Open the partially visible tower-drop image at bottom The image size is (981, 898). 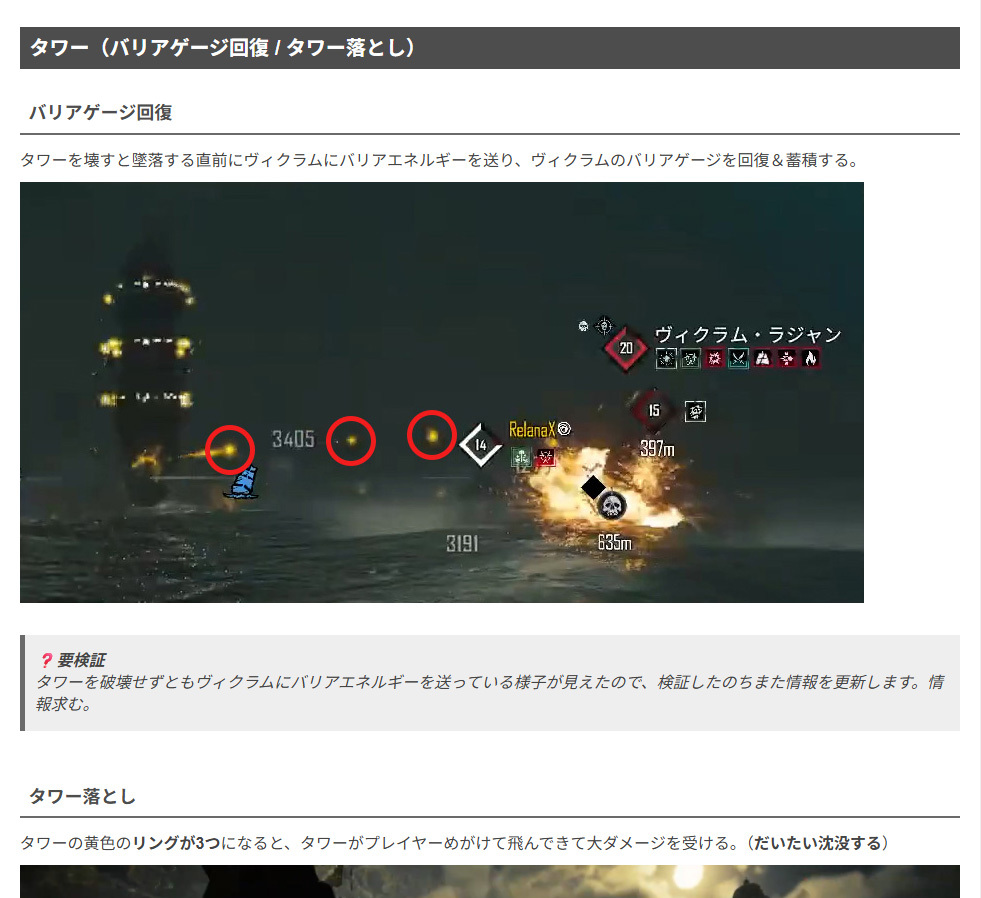pyautogui.click(x=490, y=882)
